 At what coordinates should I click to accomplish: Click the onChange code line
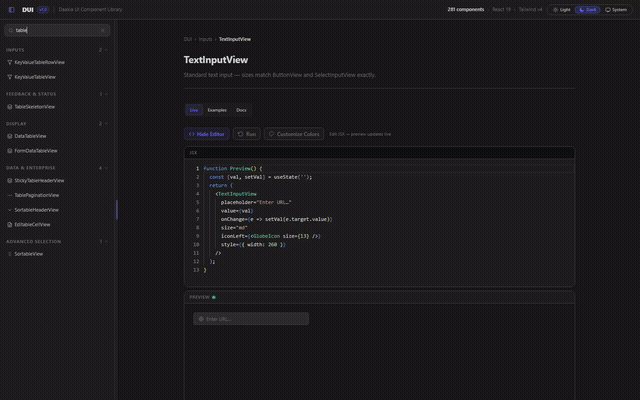point(277,220)
